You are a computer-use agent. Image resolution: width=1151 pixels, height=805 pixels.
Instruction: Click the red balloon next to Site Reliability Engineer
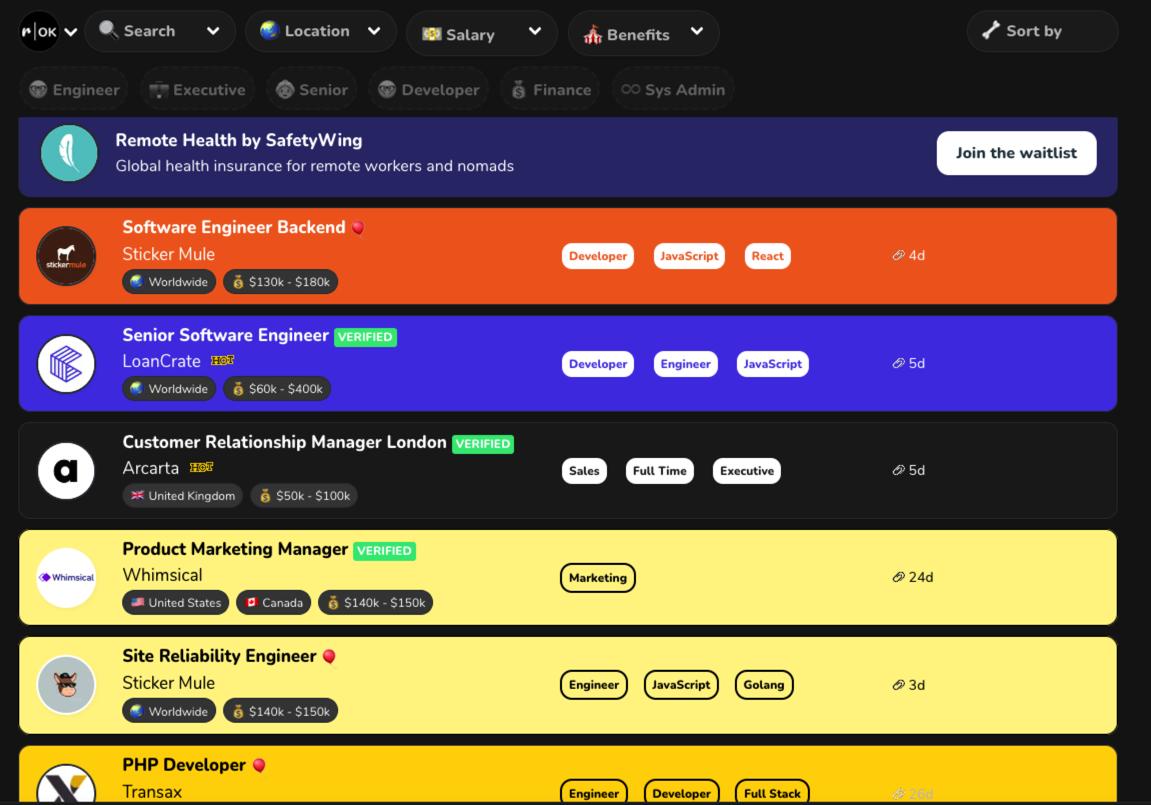click(330, 657)
